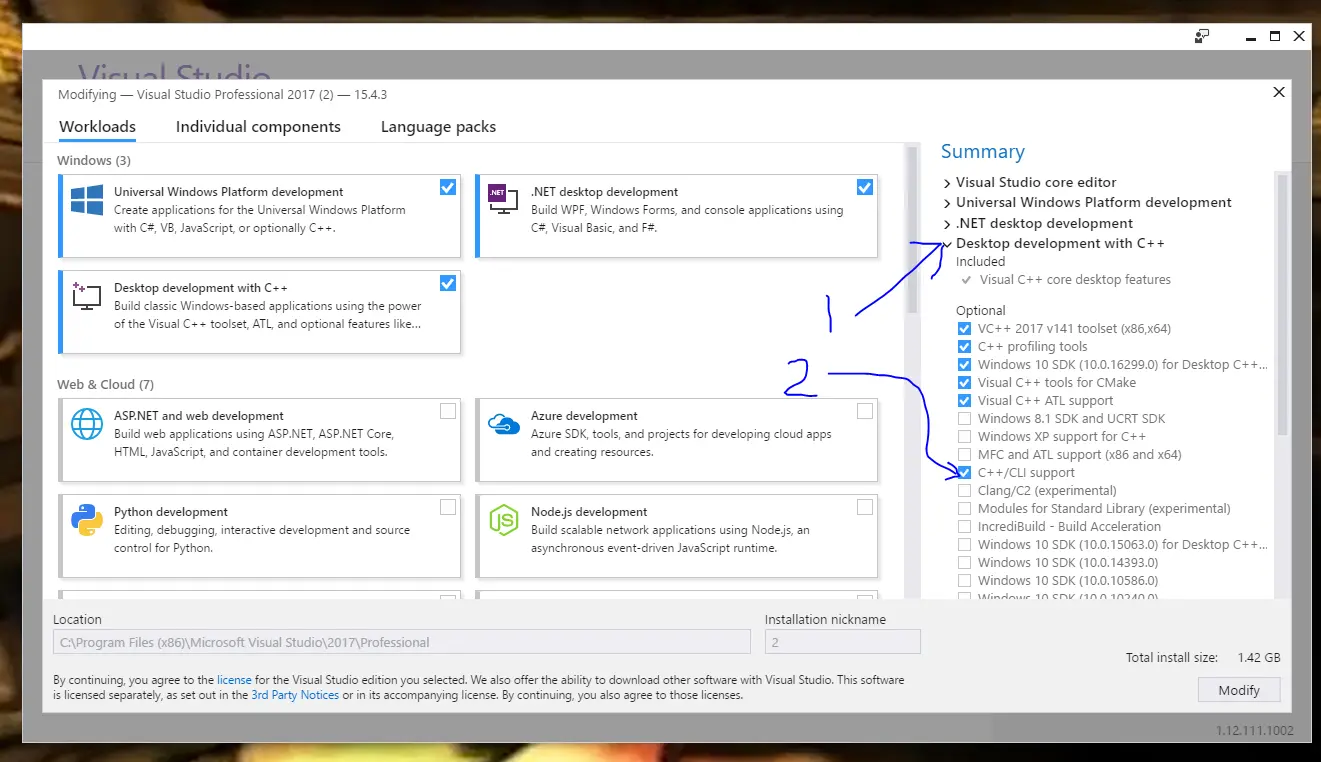This screenshot has height=762, width=1321.
Task: Uncheck .NET desktop development workload checkbox
Action: click(864, 187)
